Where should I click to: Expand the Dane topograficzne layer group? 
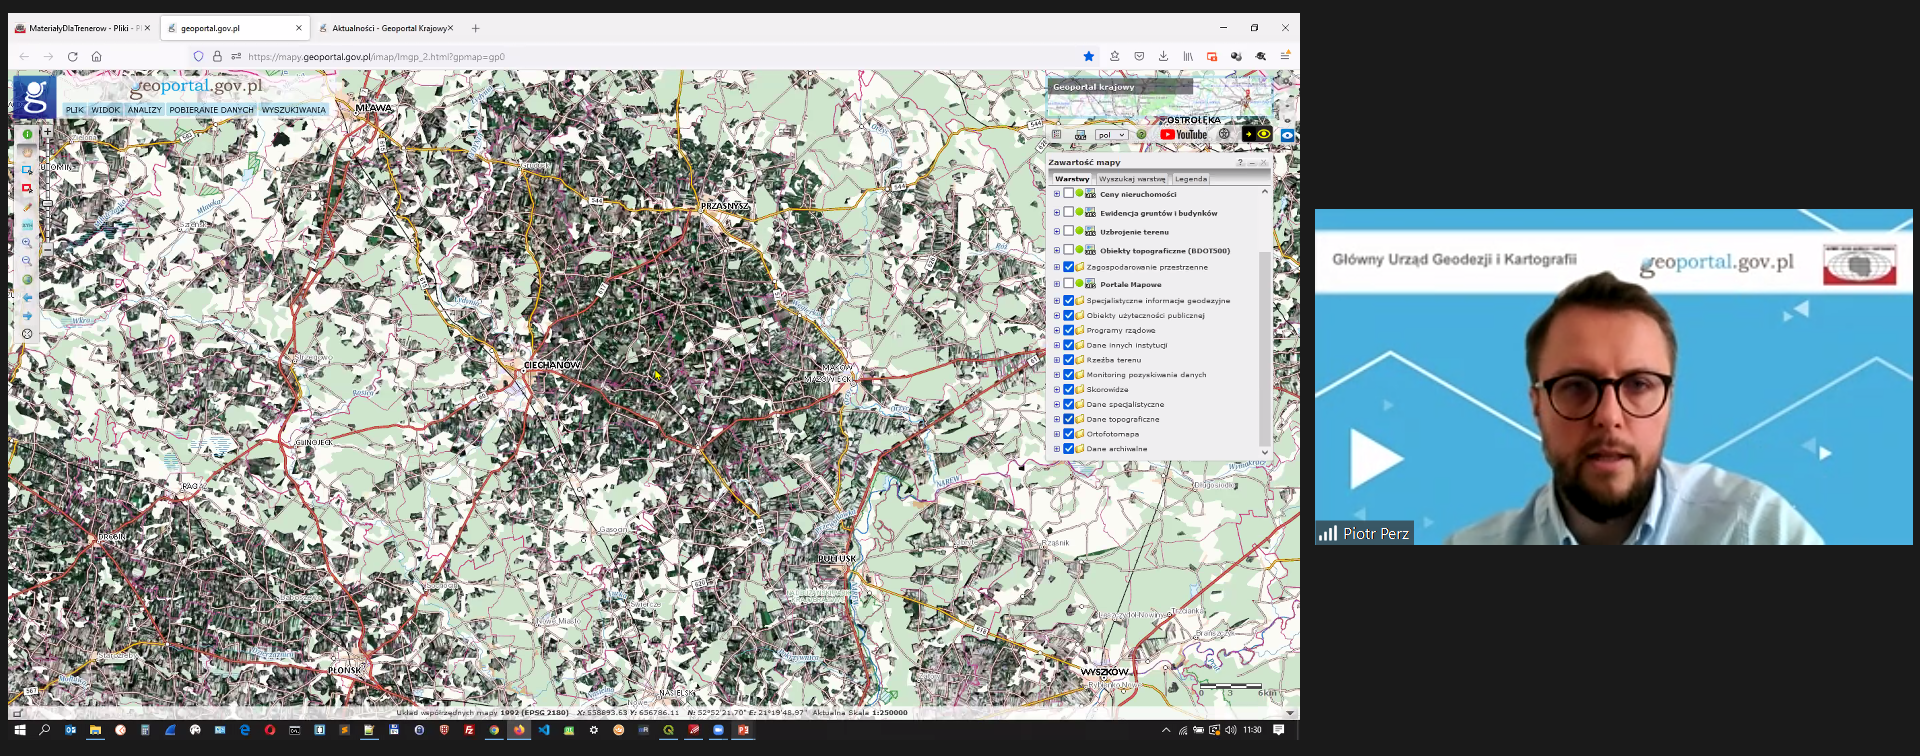(x=1056, y=419)
